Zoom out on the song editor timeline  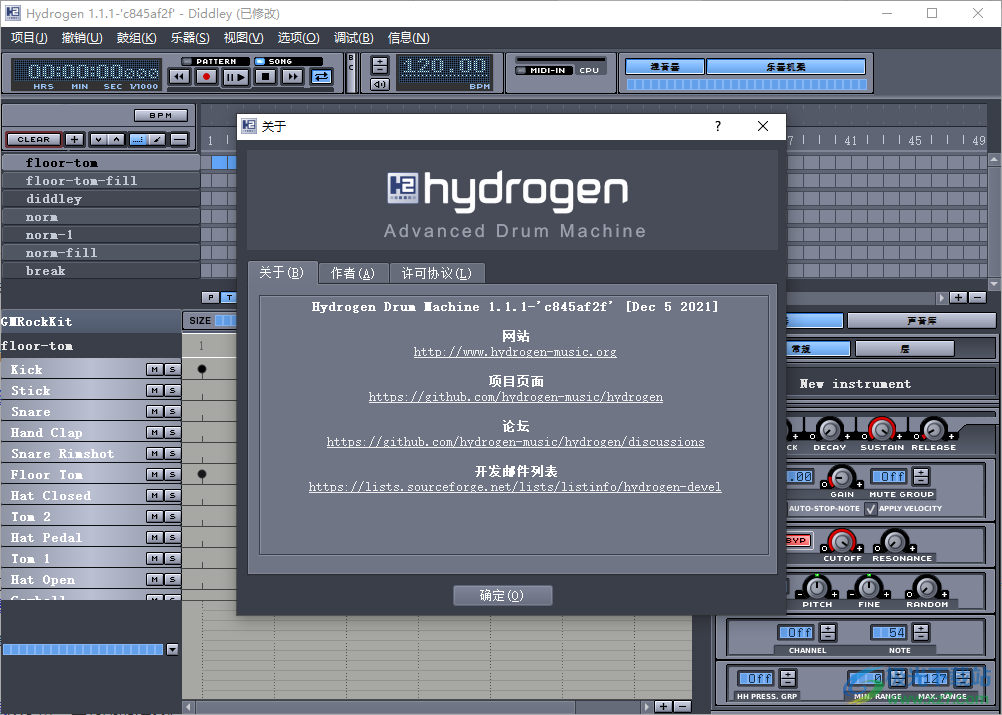click(977, 297)
